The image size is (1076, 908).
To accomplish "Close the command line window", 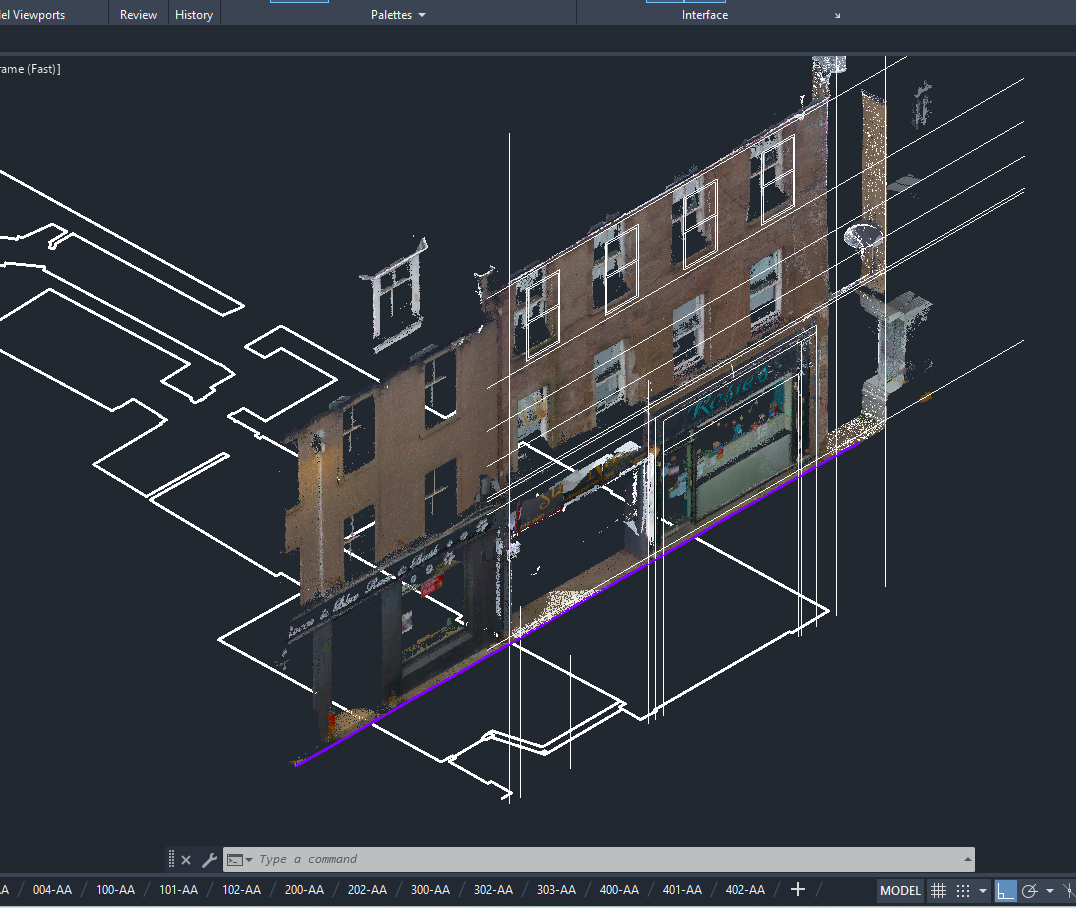I will click(186, 860).
